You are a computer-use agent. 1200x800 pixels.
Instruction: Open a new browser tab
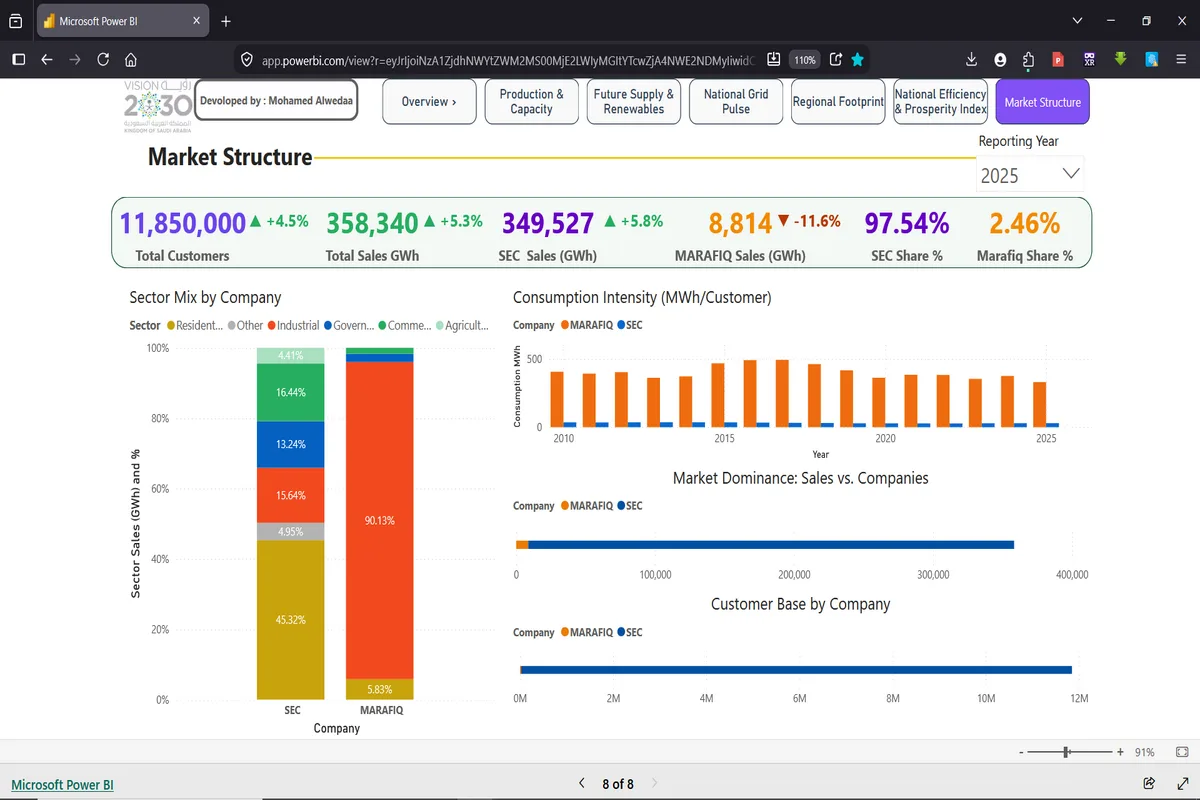[226, 21]
